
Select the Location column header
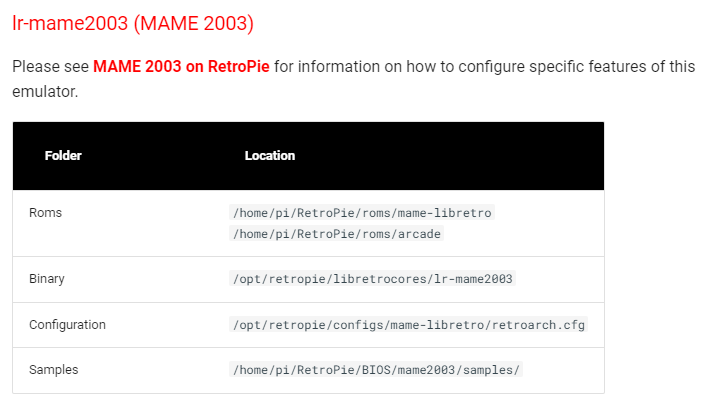click(x=270, y=156)
